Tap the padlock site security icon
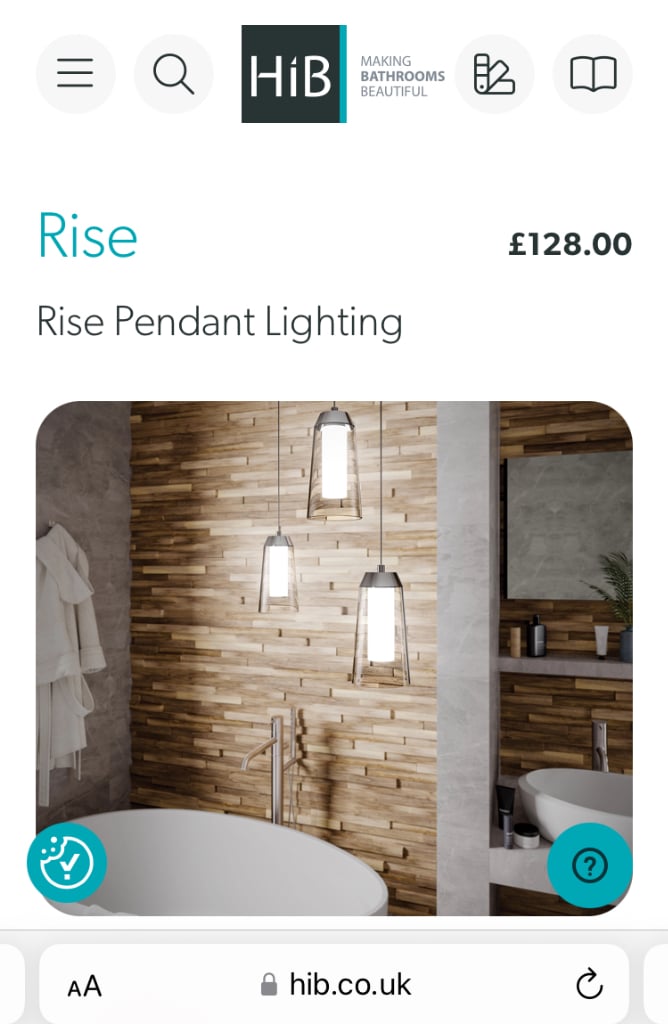The width and height of the screenshot is (668, 1024). 268,984
